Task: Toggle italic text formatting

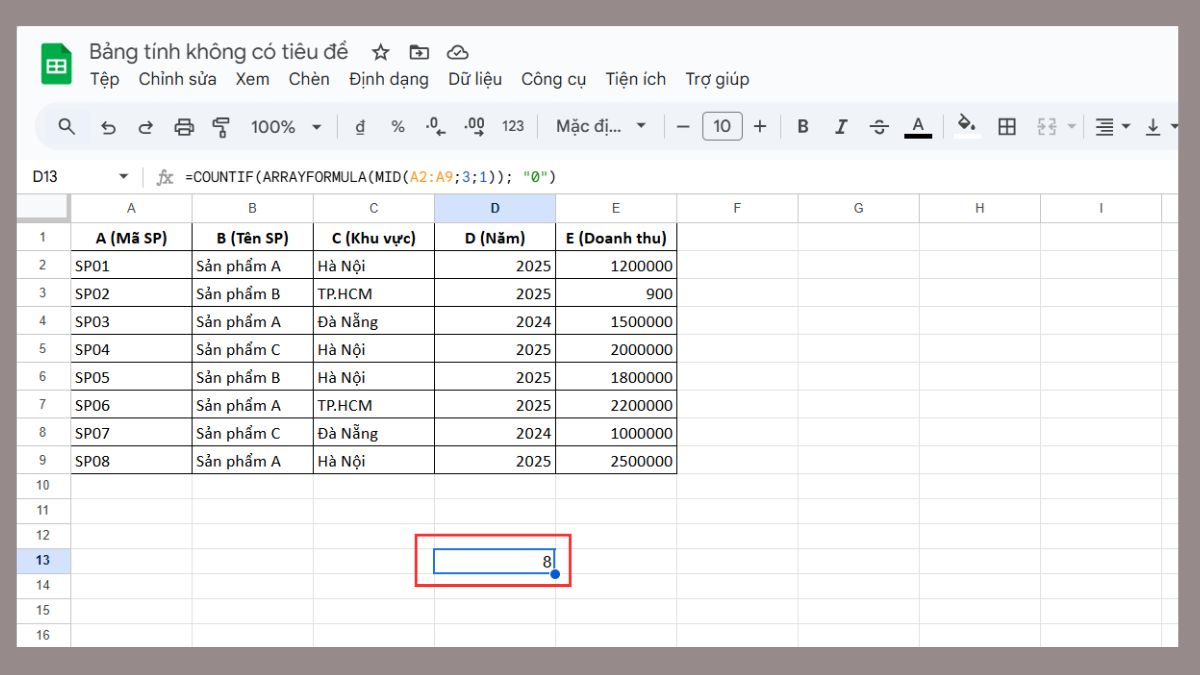Action: [x=840, y=127]
